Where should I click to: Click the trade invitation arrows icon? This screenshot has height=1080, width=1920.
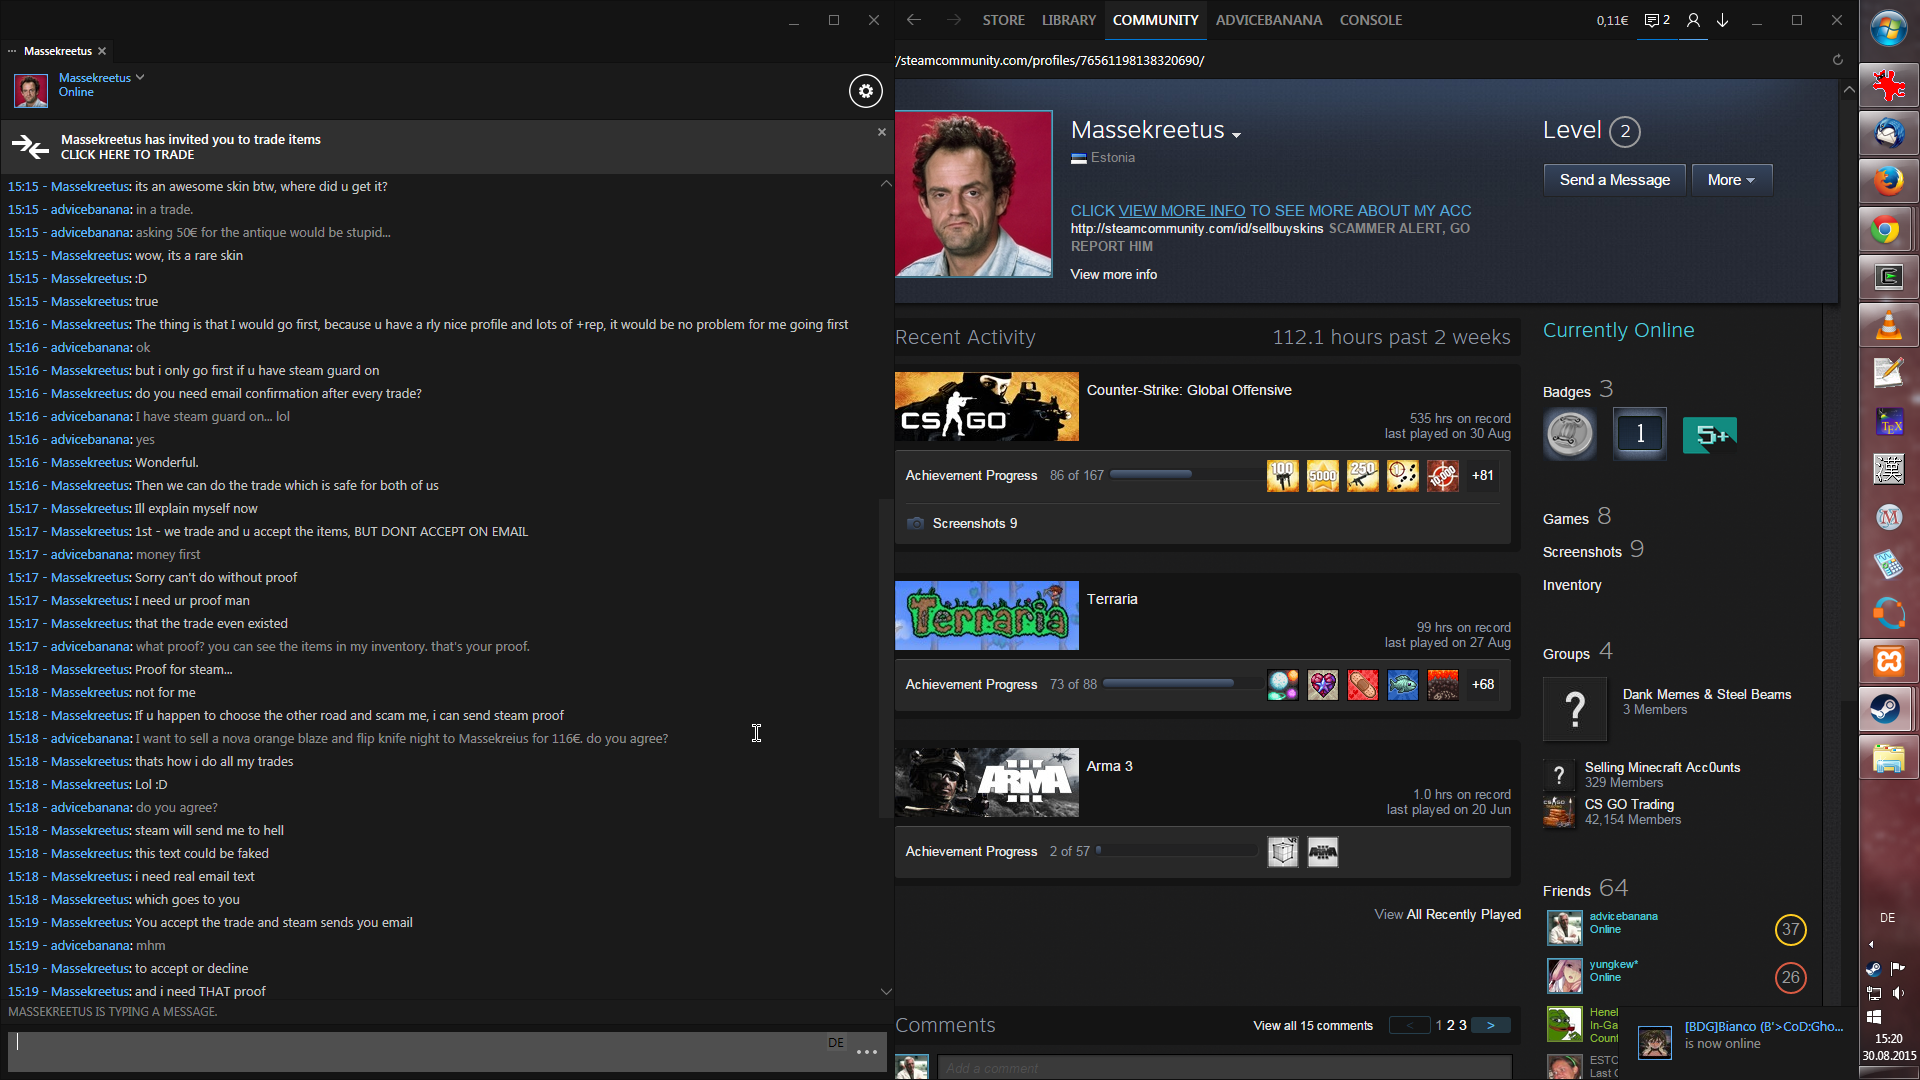point(30,147)
